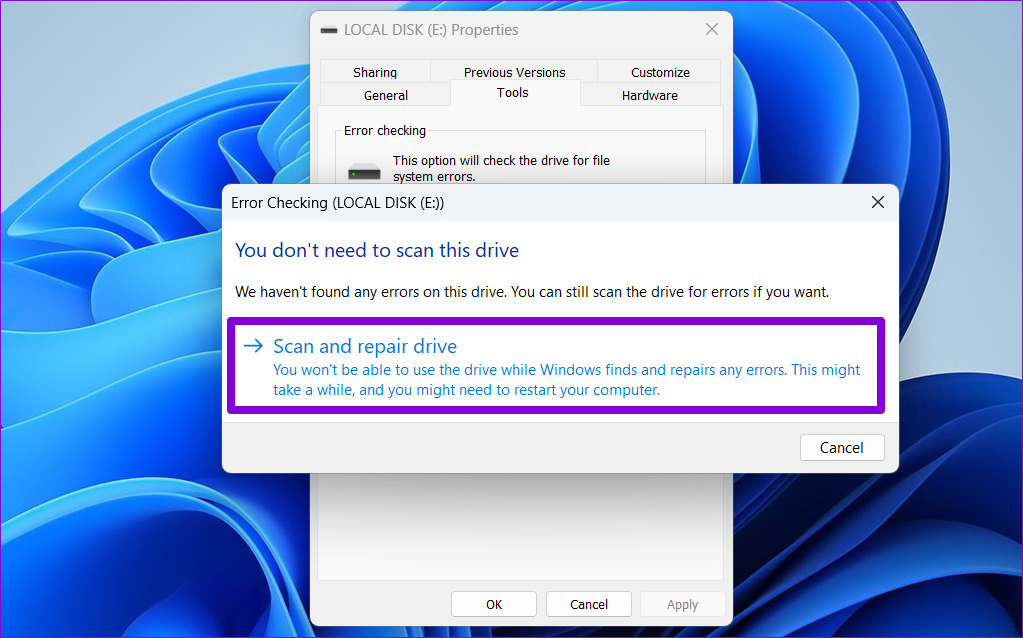Click the arrow icon beside Scan and repair
Viewport: 1023px width, 638px height.
253,346
